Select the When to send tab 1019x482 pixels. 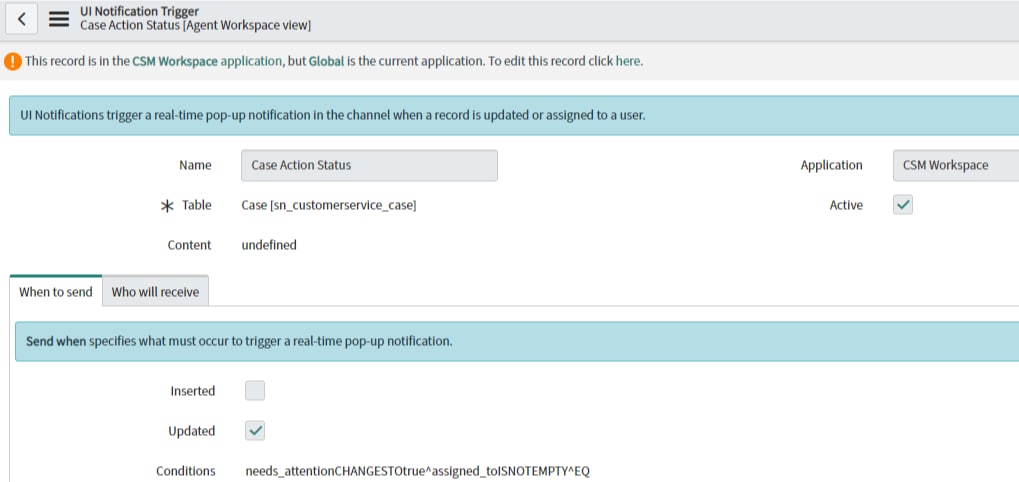[x=56, y=292]
